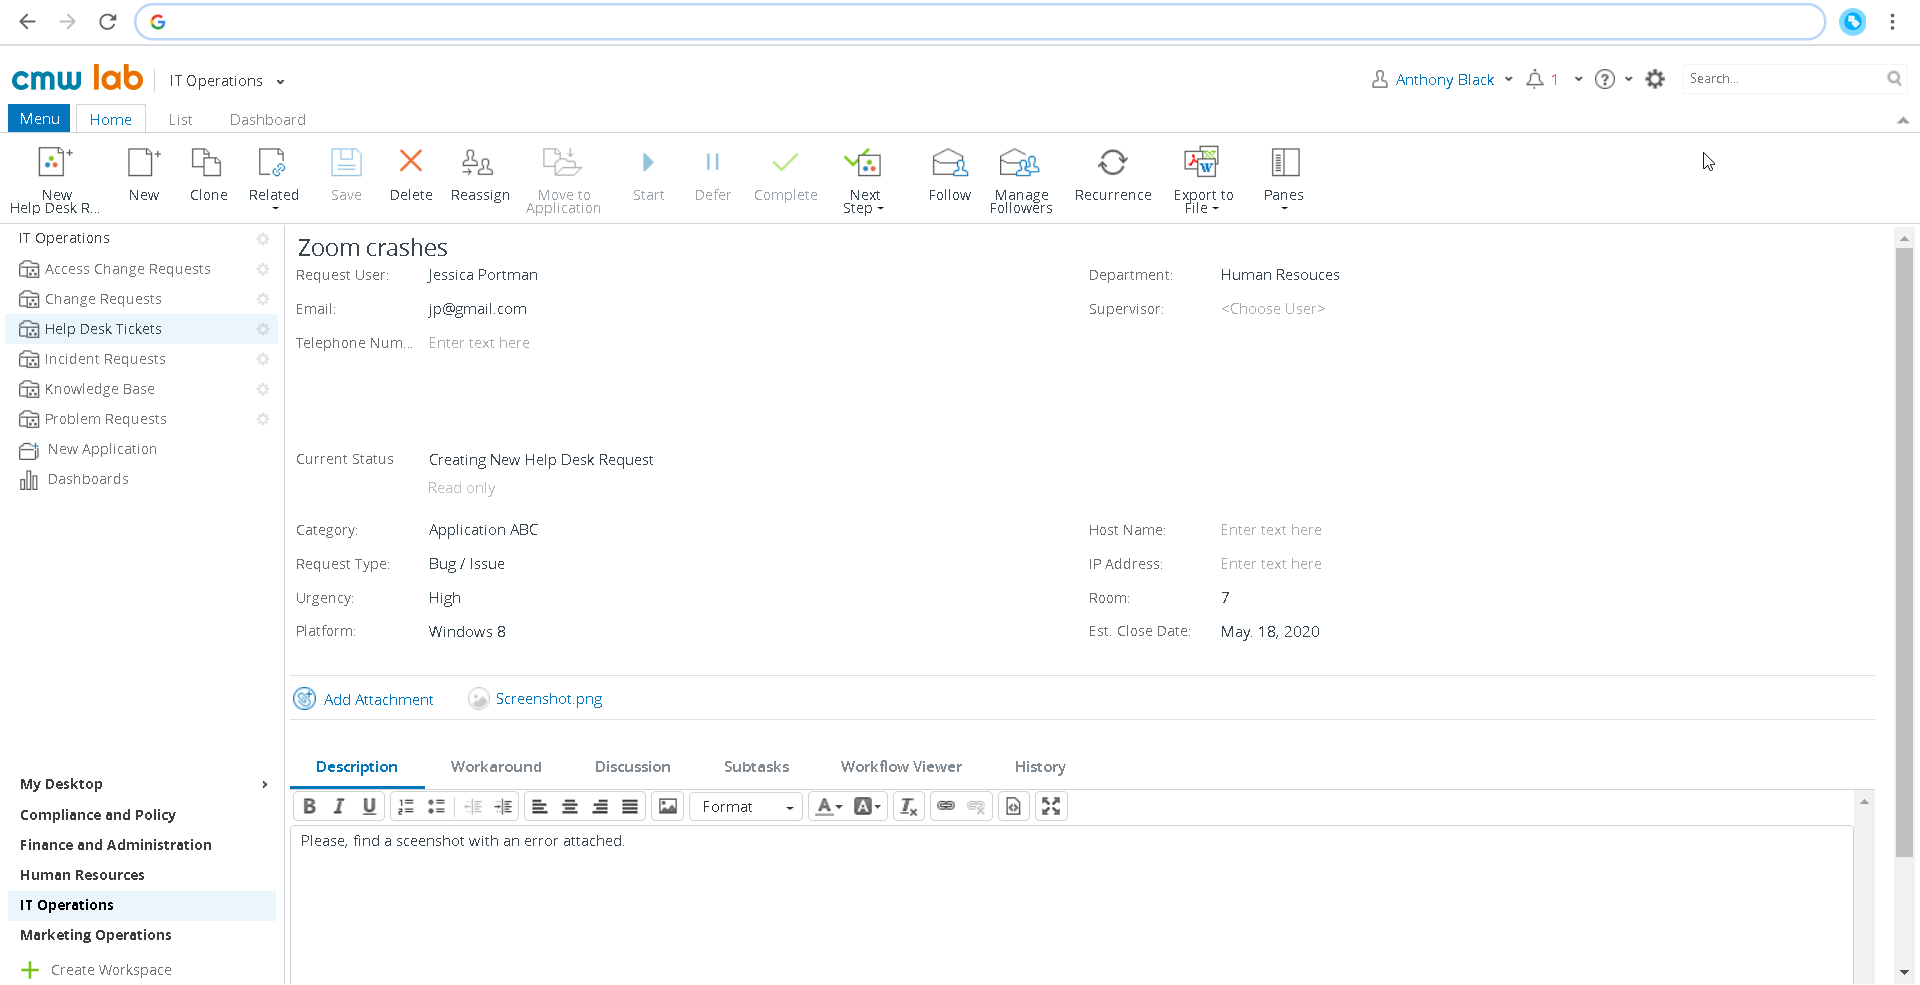Open the settings gear icon
The height and width of the screenshot is (985, 1920).
1655,79
